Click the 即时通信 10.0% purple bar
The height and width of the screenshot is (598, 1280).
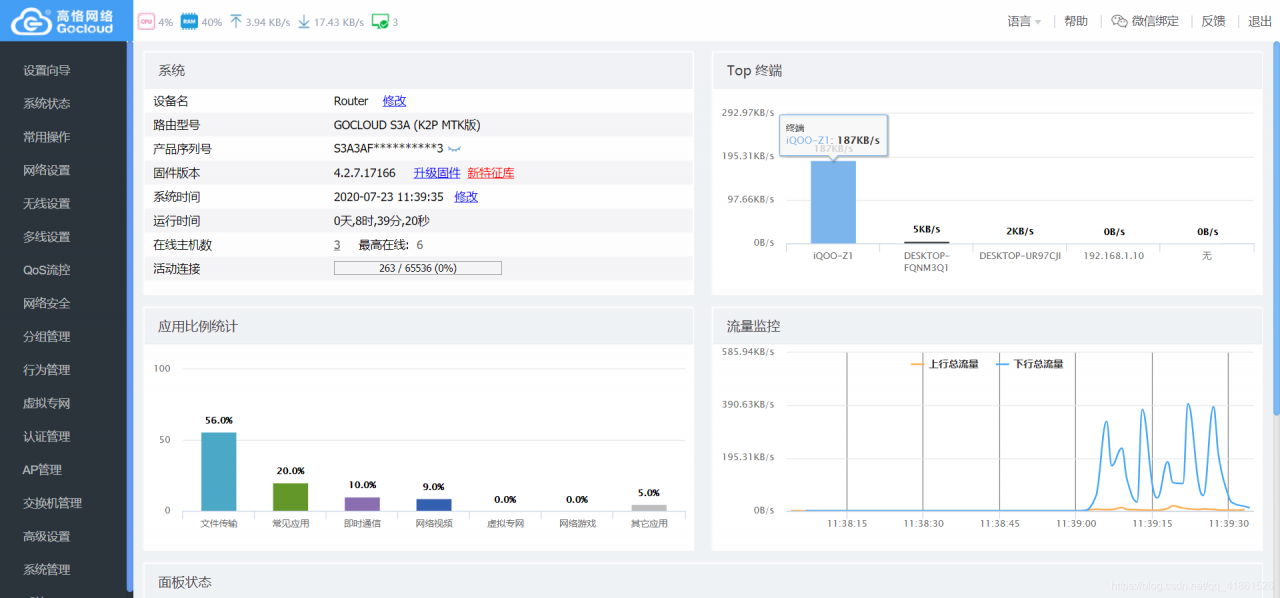pos(362,504)
